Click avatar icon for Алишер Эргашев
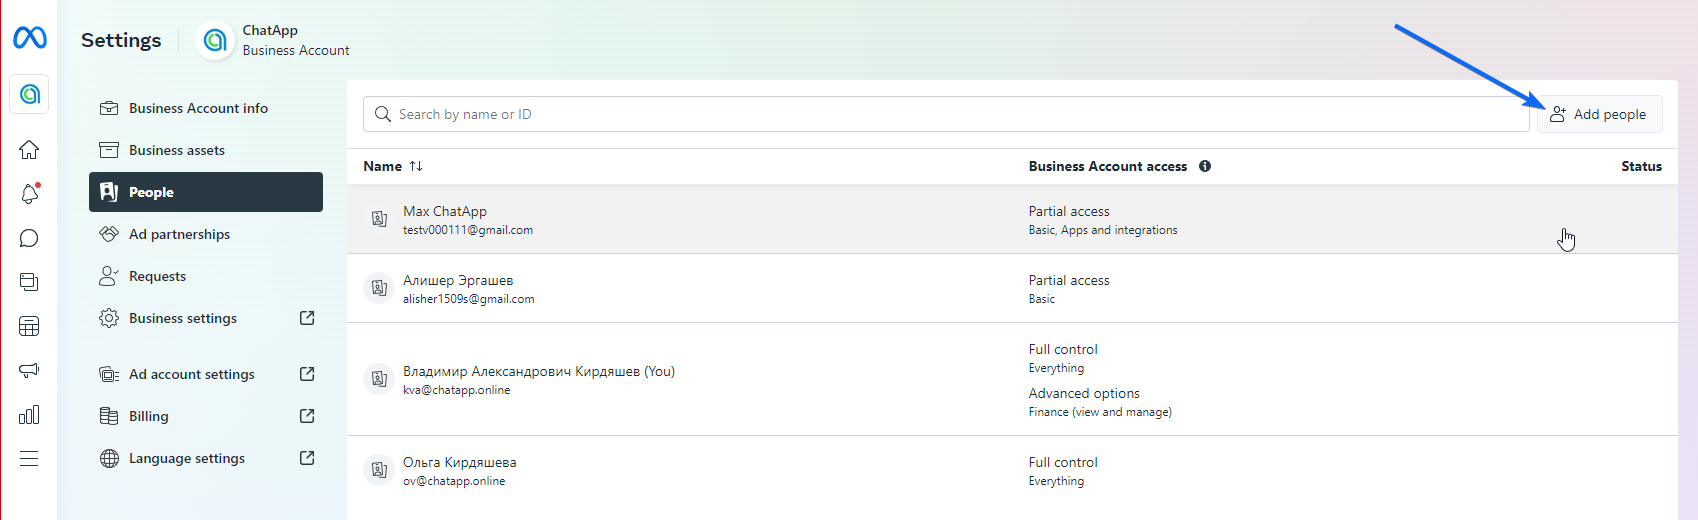1698x520 pixels. click(379, 288)
